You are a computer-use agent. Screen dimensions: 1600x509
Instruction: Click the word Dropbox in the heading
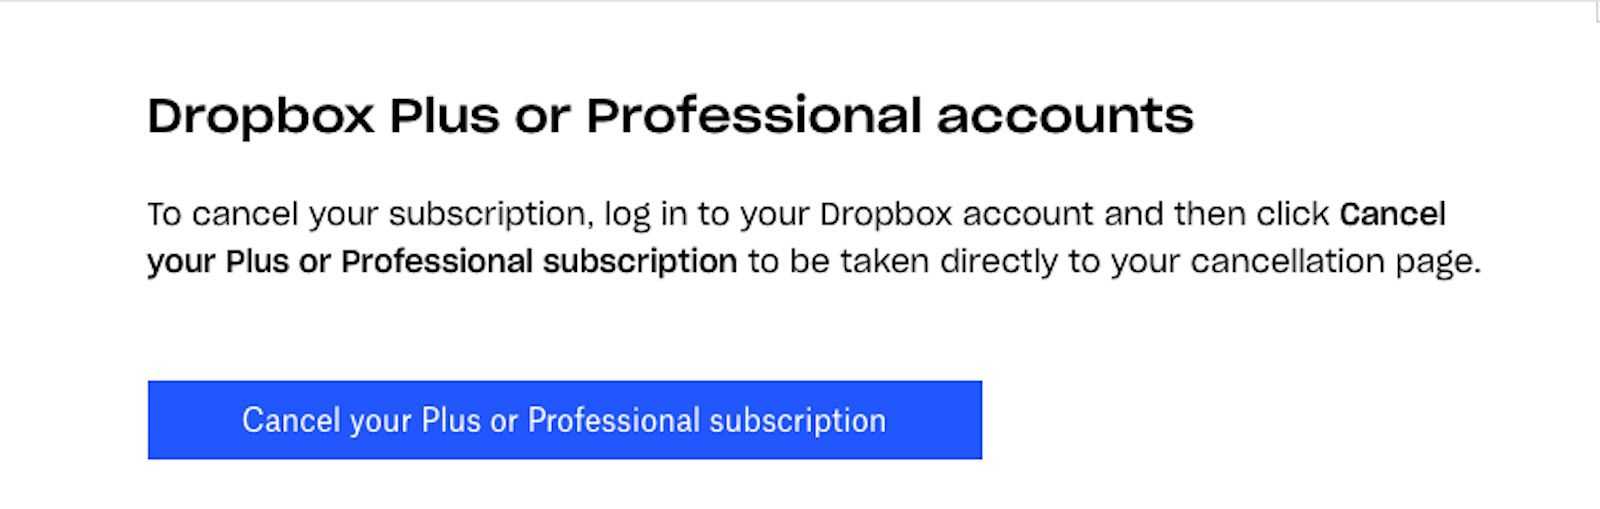[x=261, y=116]
